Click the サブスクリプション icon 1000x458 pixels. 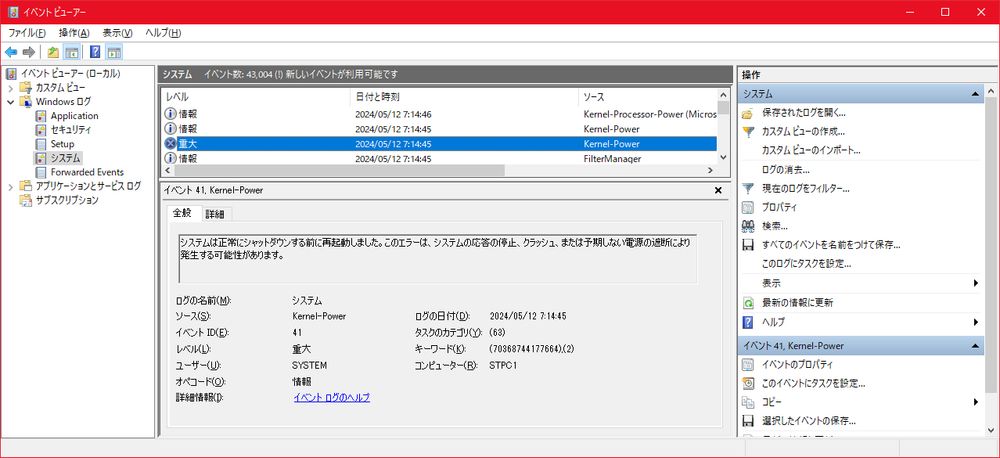(x=26, y=200)
